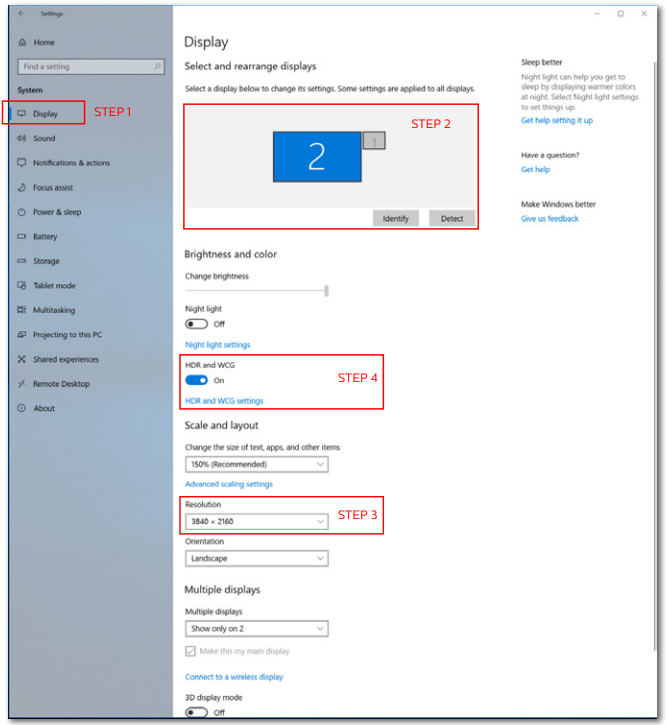Click the Get help link

[535, 170]
